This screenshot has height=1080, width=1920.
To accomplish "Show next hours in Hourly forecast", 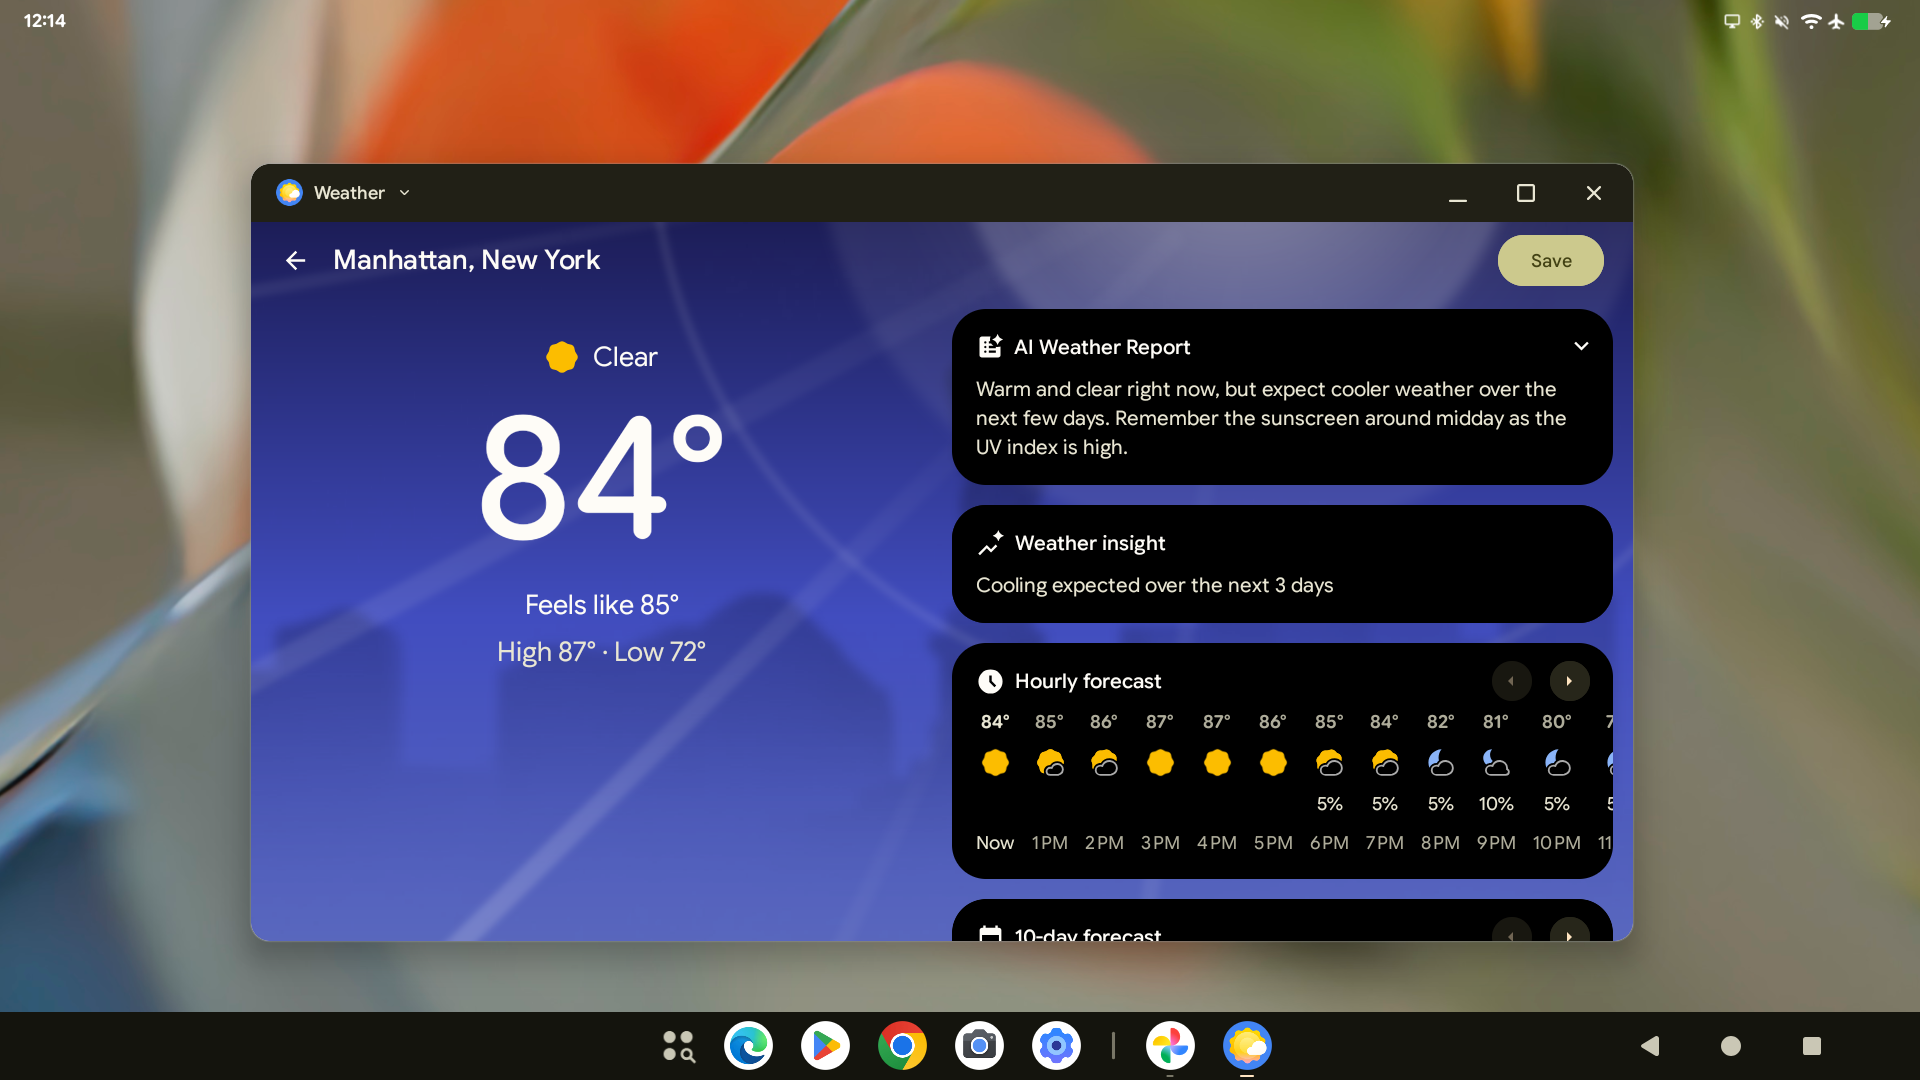I will click(1569, 681).
